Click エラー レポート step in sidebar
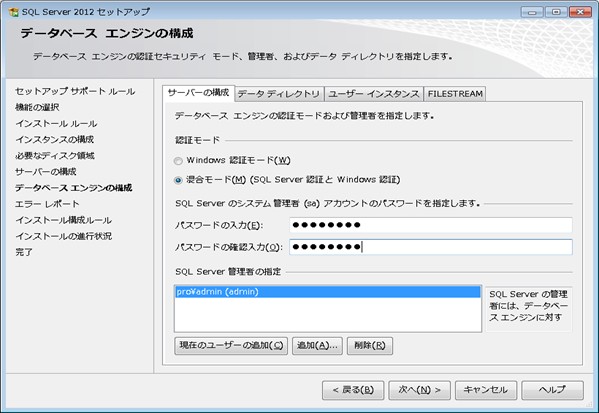599x413 pixels. point(47,204)
